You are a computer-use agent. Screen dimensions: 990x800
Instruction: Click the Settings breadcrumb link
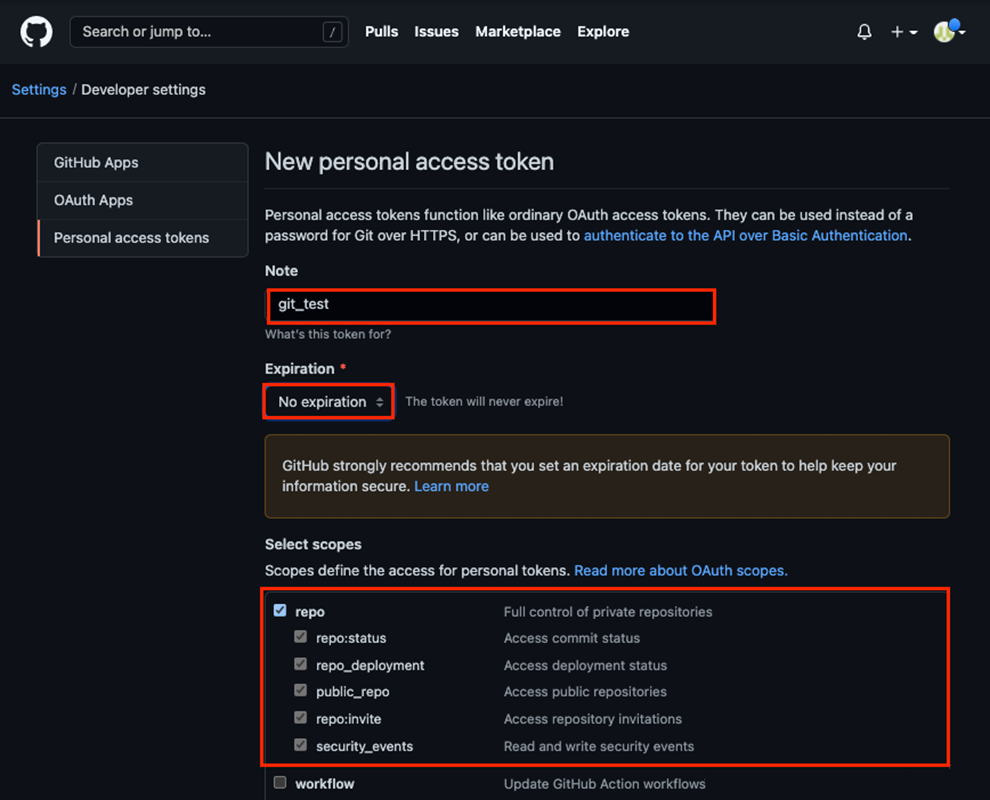(x=39, y=90)
